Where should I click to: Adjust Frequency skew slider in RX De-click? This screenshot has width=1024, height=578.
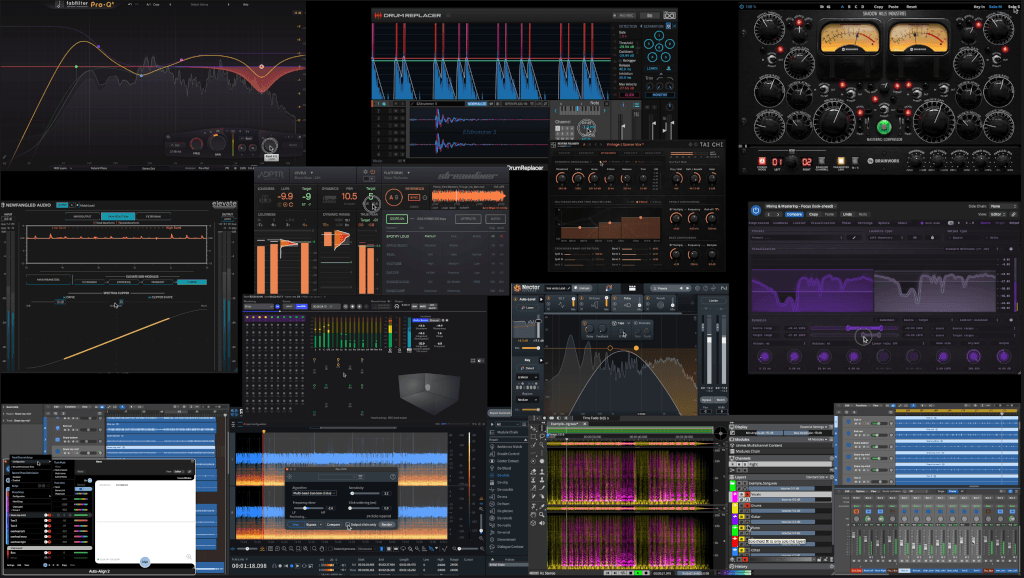pyautogui.click(x=309, y=508)
